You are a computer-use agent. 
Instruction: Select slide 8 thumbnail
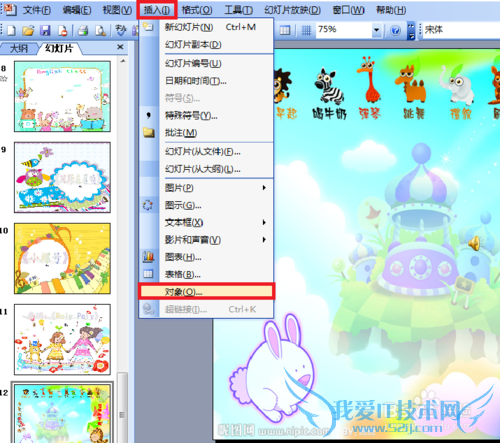[62, 96]
